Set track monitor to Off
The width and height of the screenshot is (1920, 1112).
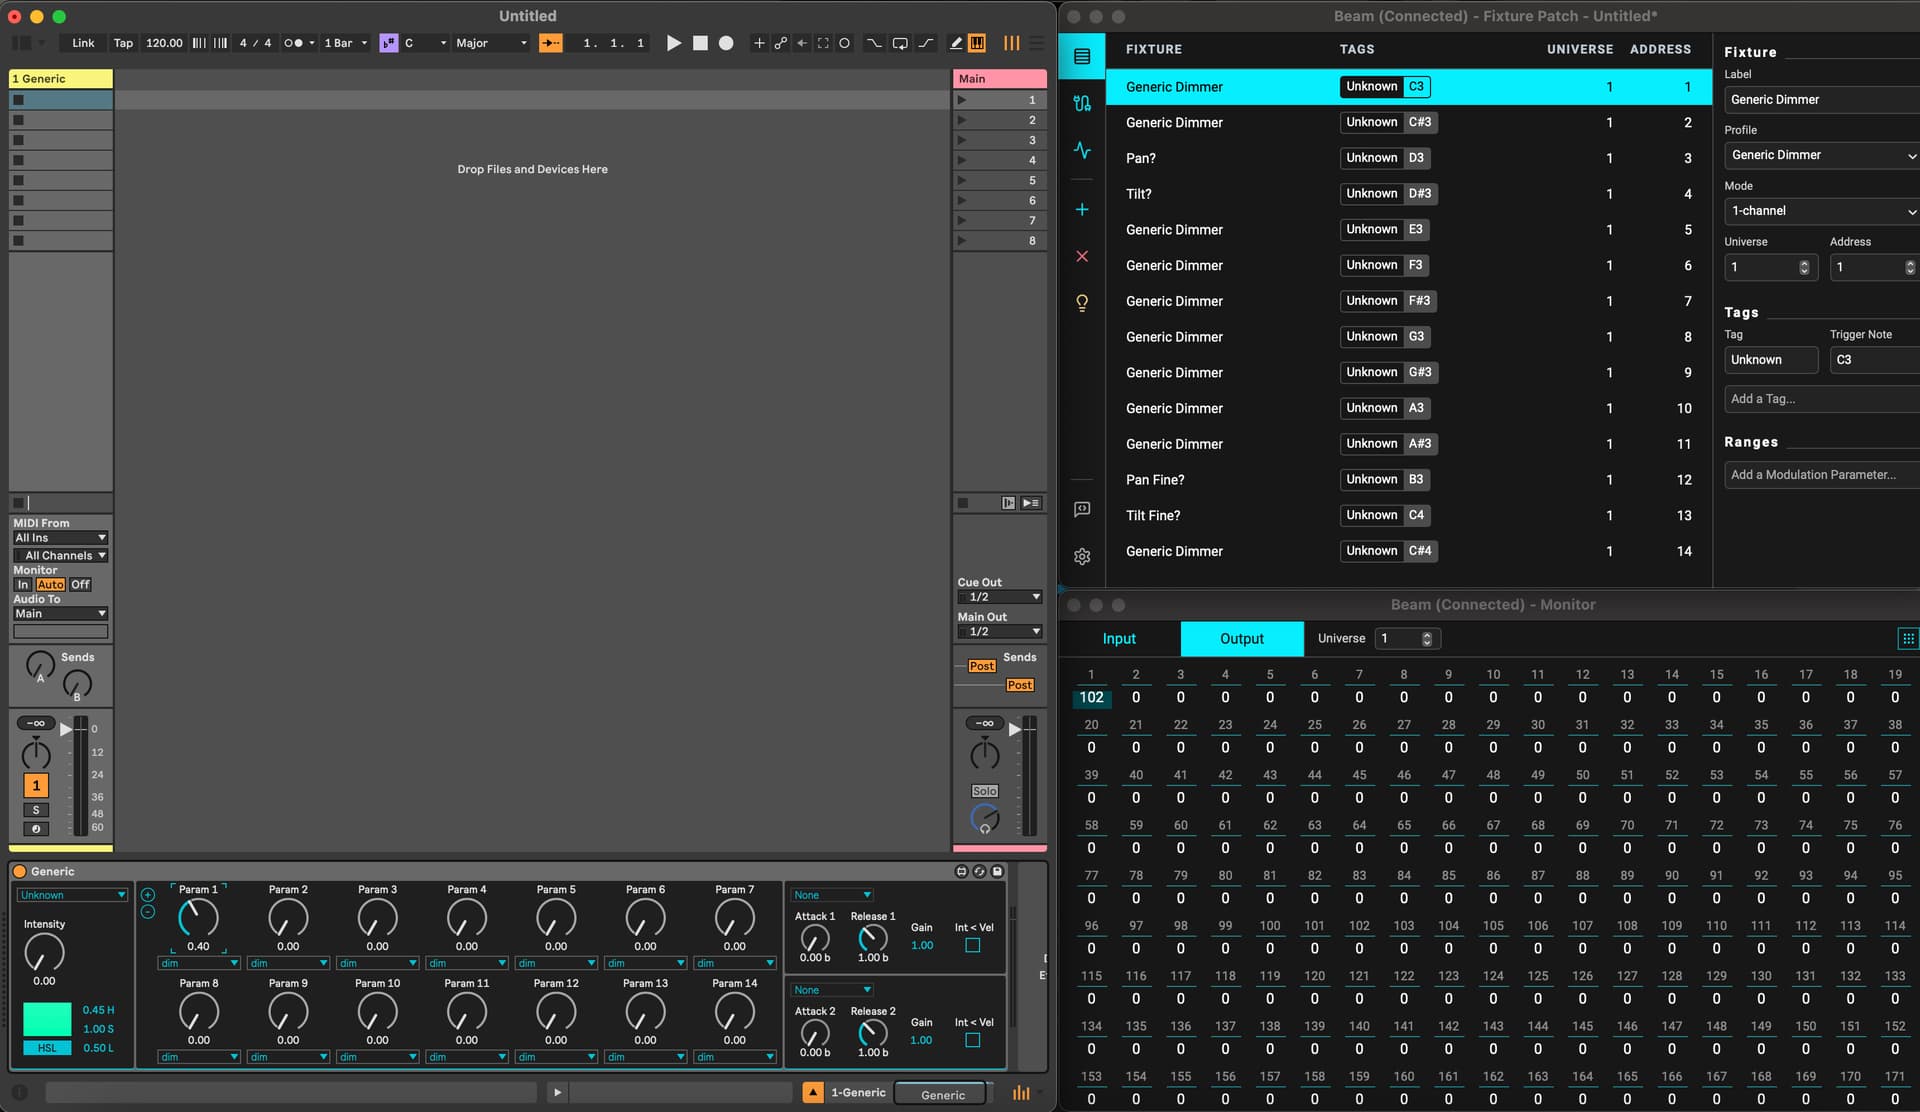point(80,585)
